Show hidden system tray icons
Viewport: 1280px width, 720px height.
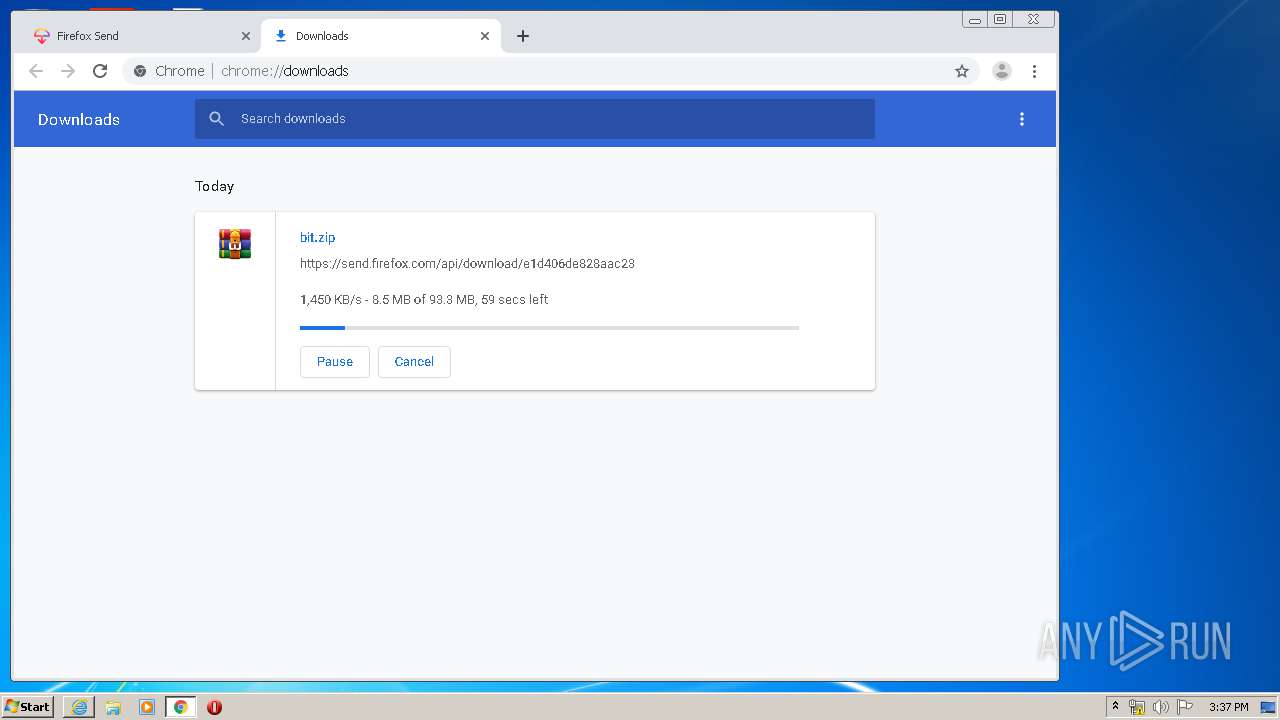click(x=1115, y=707)
